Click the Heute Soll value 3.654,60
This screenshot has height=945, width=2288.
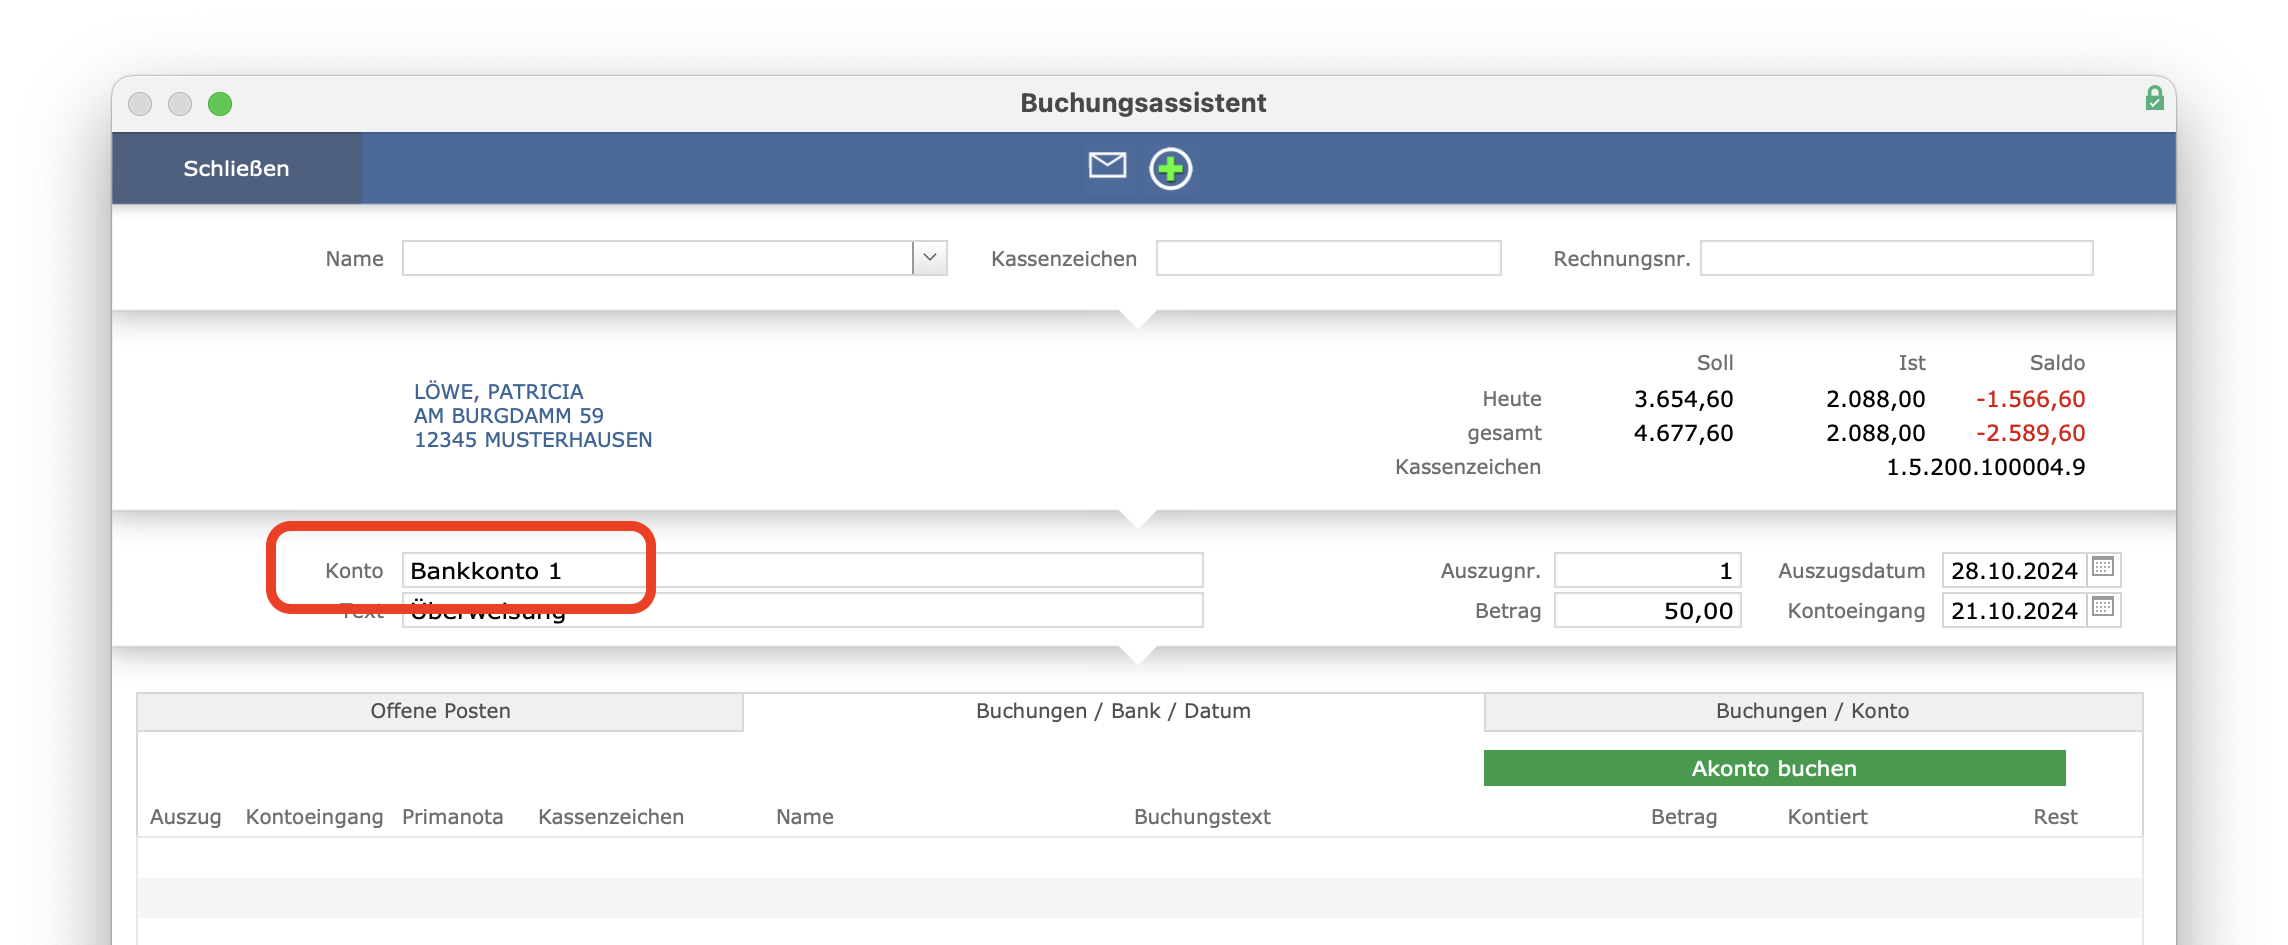pos(1683,399)
